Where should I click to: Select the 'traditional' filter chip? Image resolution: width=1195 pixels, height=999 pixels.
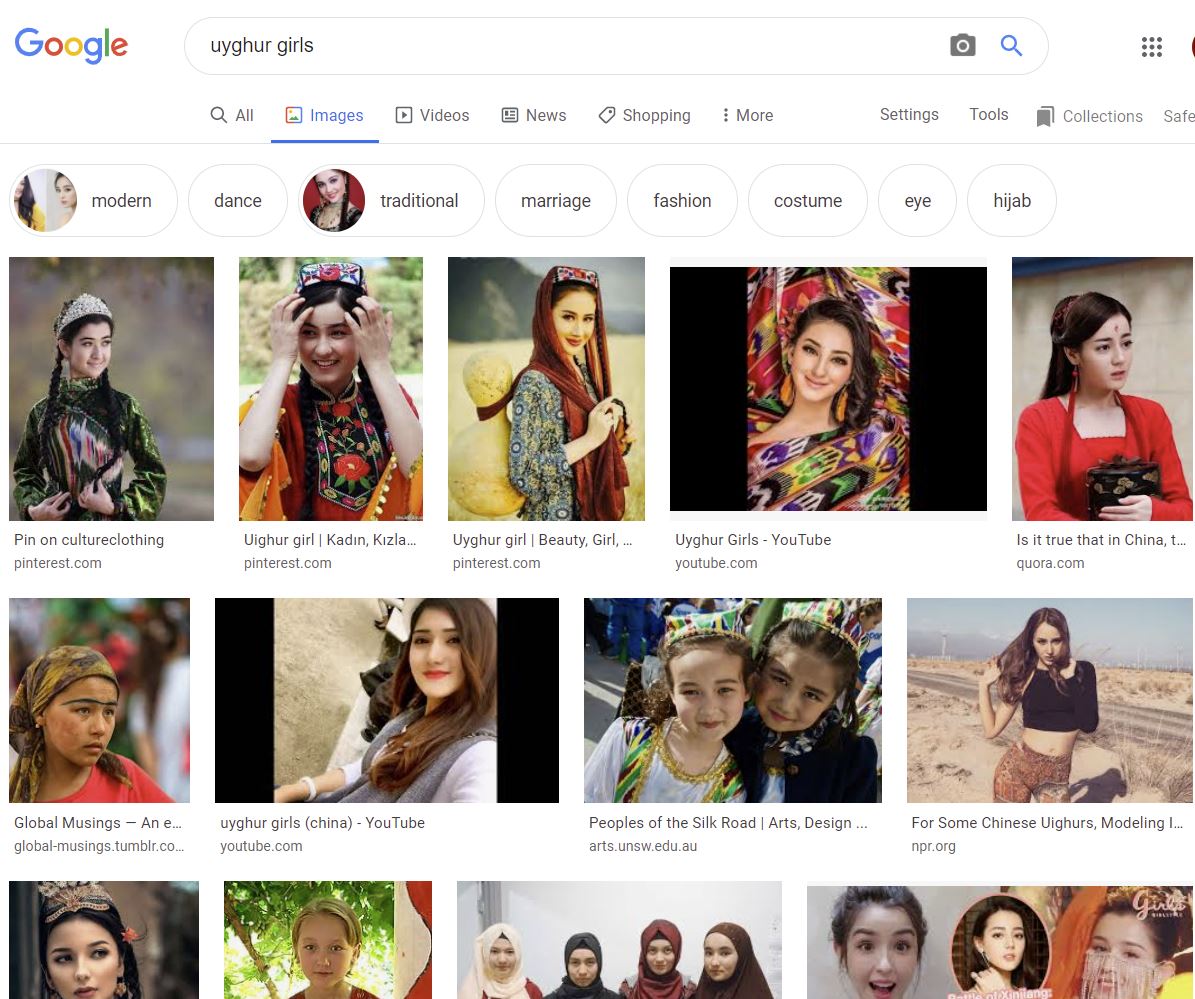[x=392, y=201]
